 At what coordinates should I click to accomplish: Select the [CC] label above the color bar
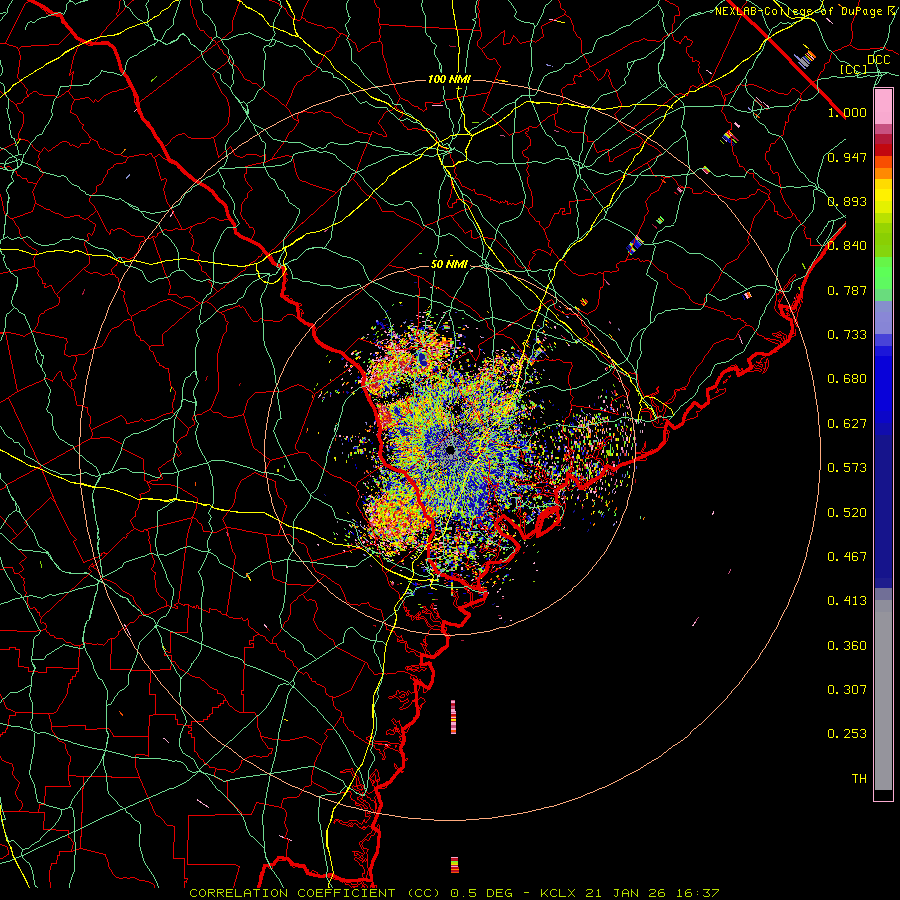(x=854, y=69)
